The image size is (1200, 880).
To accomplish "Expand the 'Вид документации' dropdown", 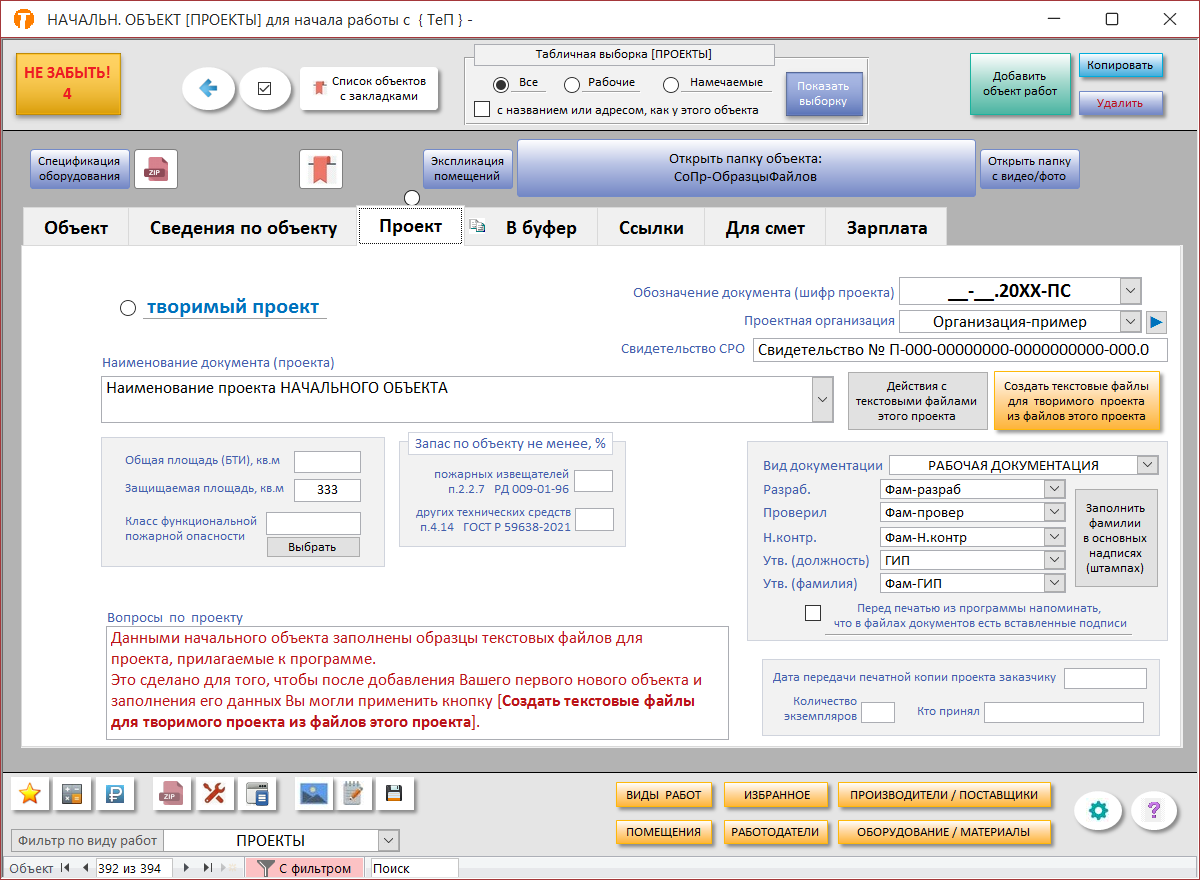I will coord(1147,465).
